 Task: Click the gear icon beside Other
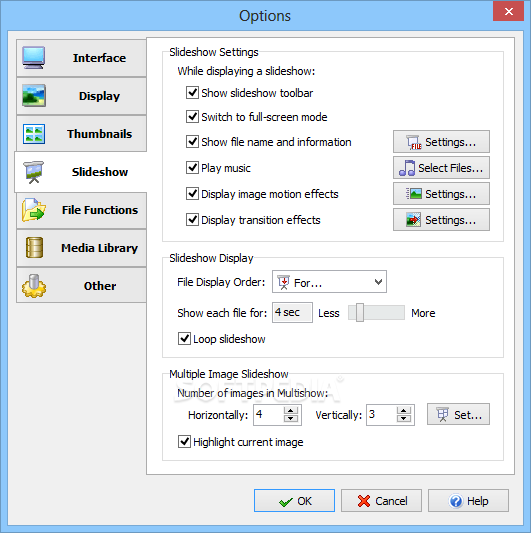tap(34, 286)
